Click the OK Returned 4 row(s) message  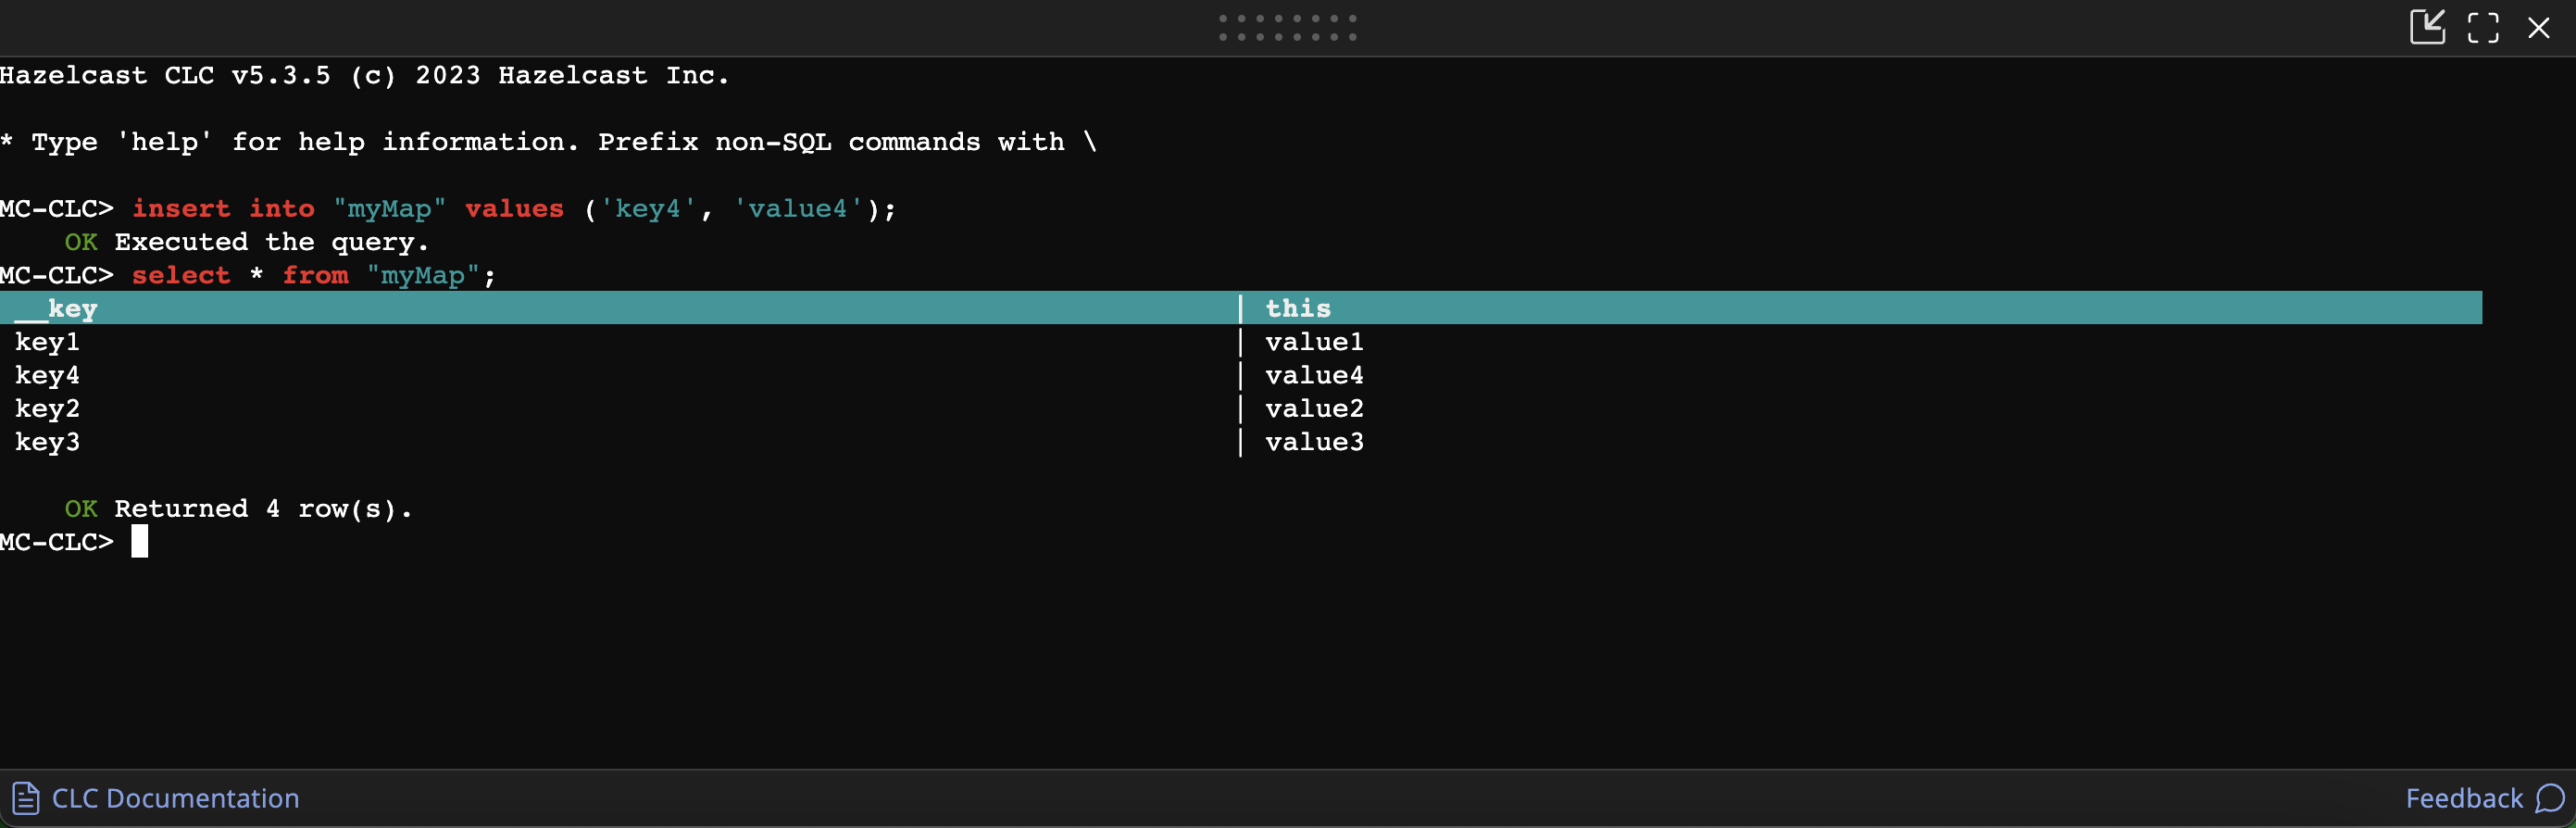coord(238,508)
